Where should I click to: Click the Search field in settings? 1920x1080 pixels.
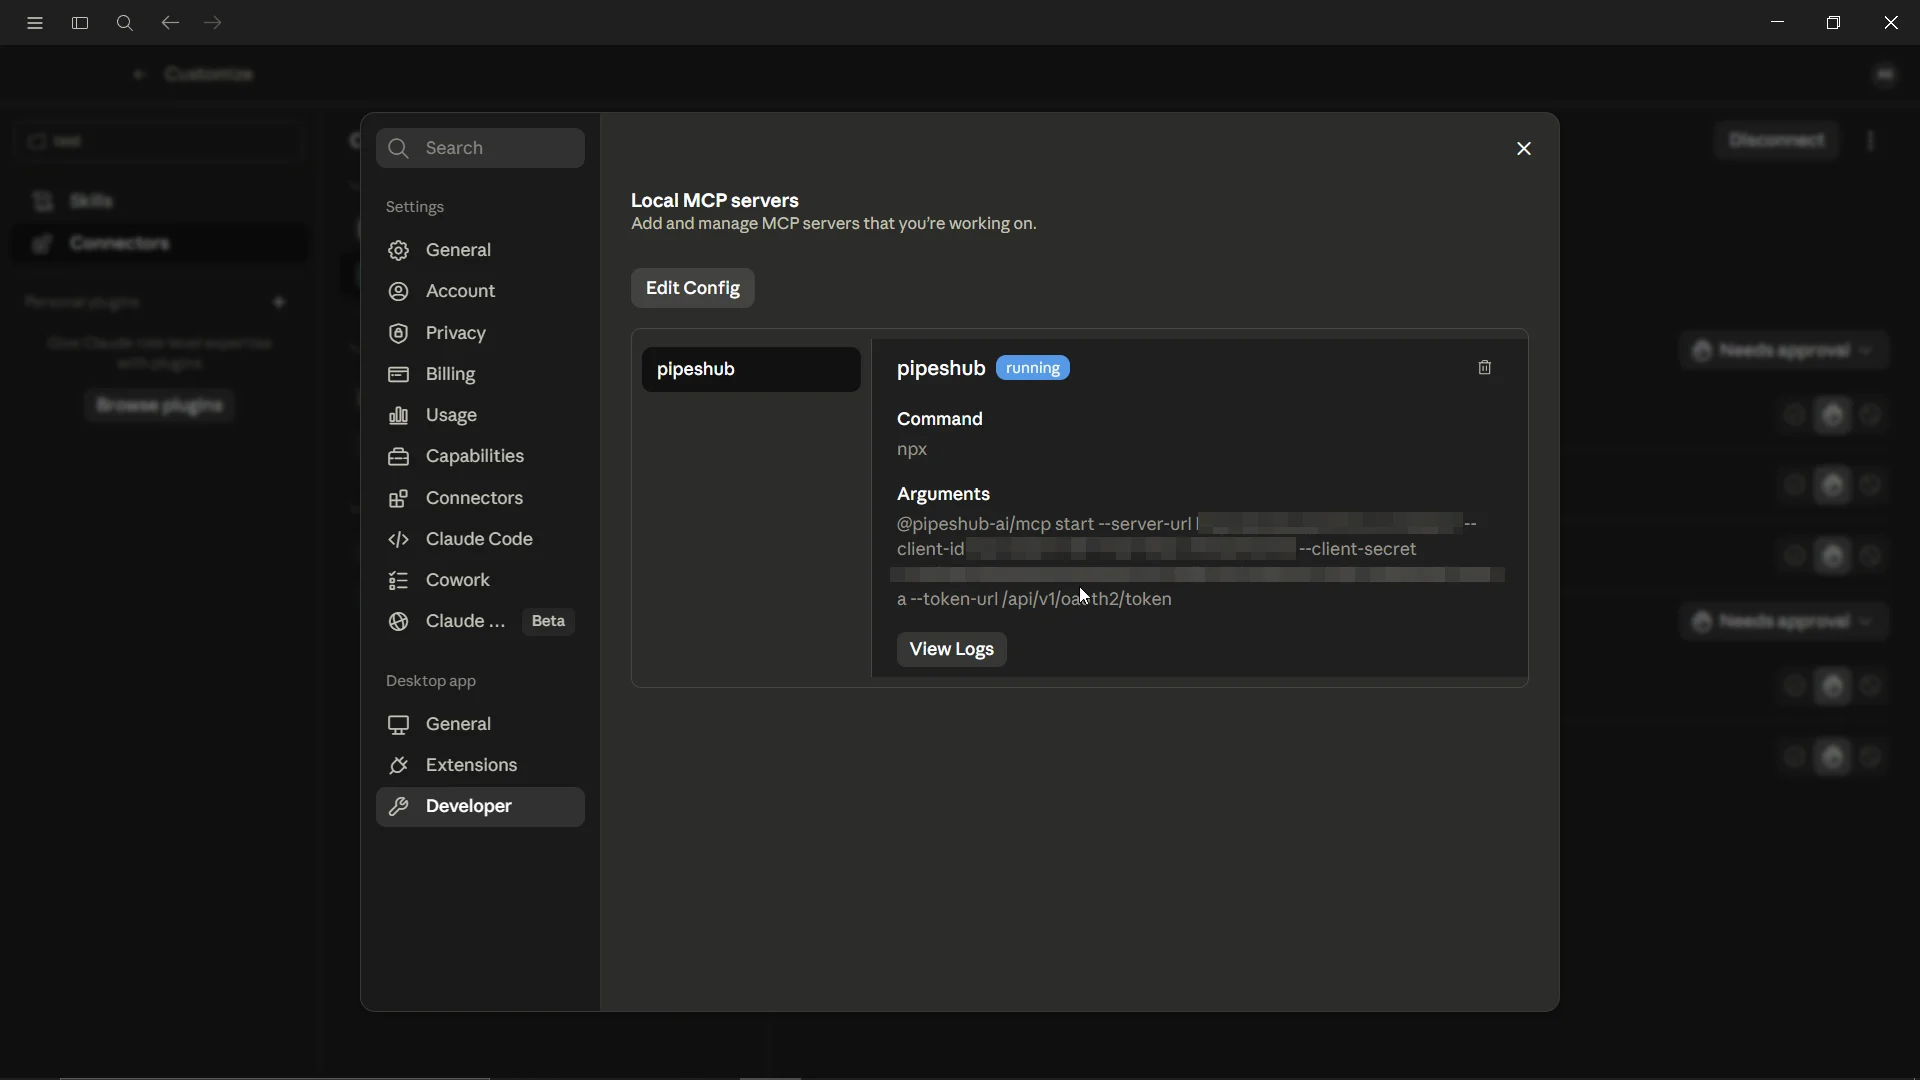[x=480, y=148]
